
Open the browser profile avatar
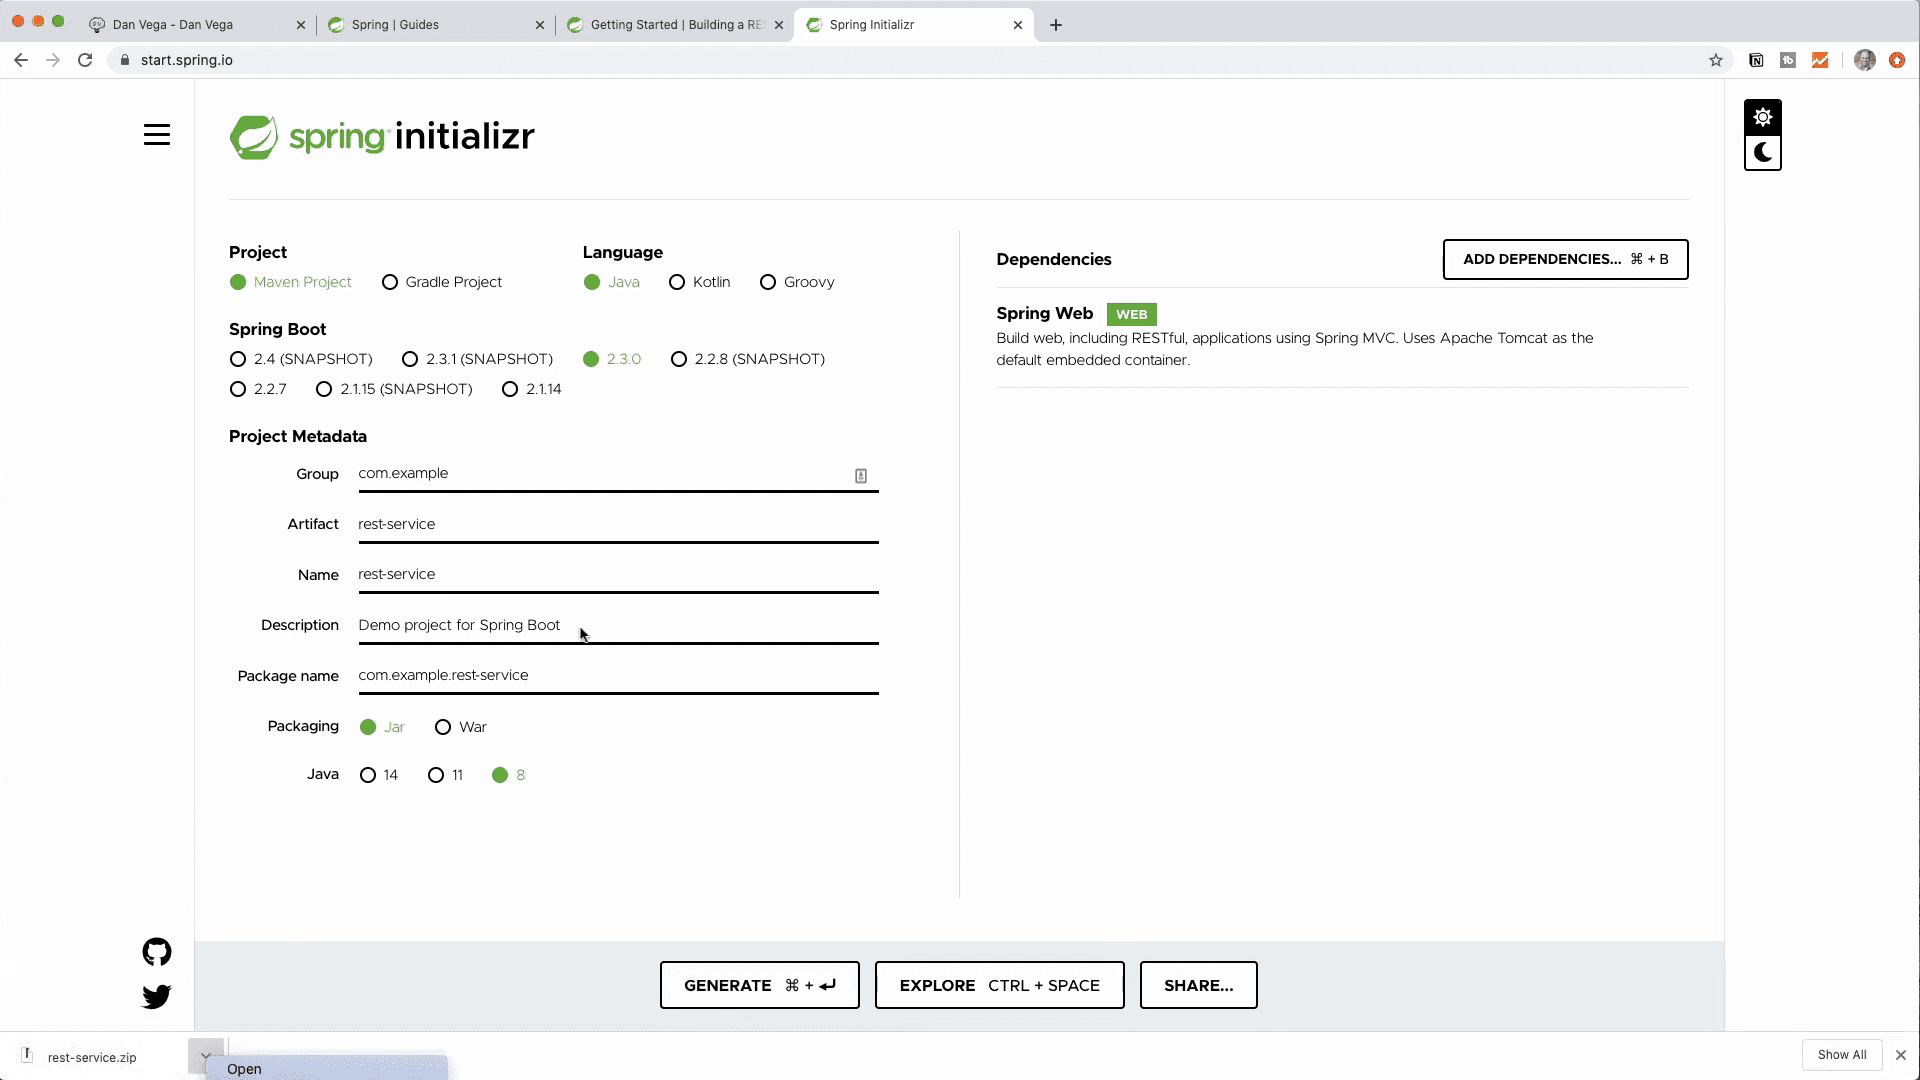click(x=1864, y=60)
